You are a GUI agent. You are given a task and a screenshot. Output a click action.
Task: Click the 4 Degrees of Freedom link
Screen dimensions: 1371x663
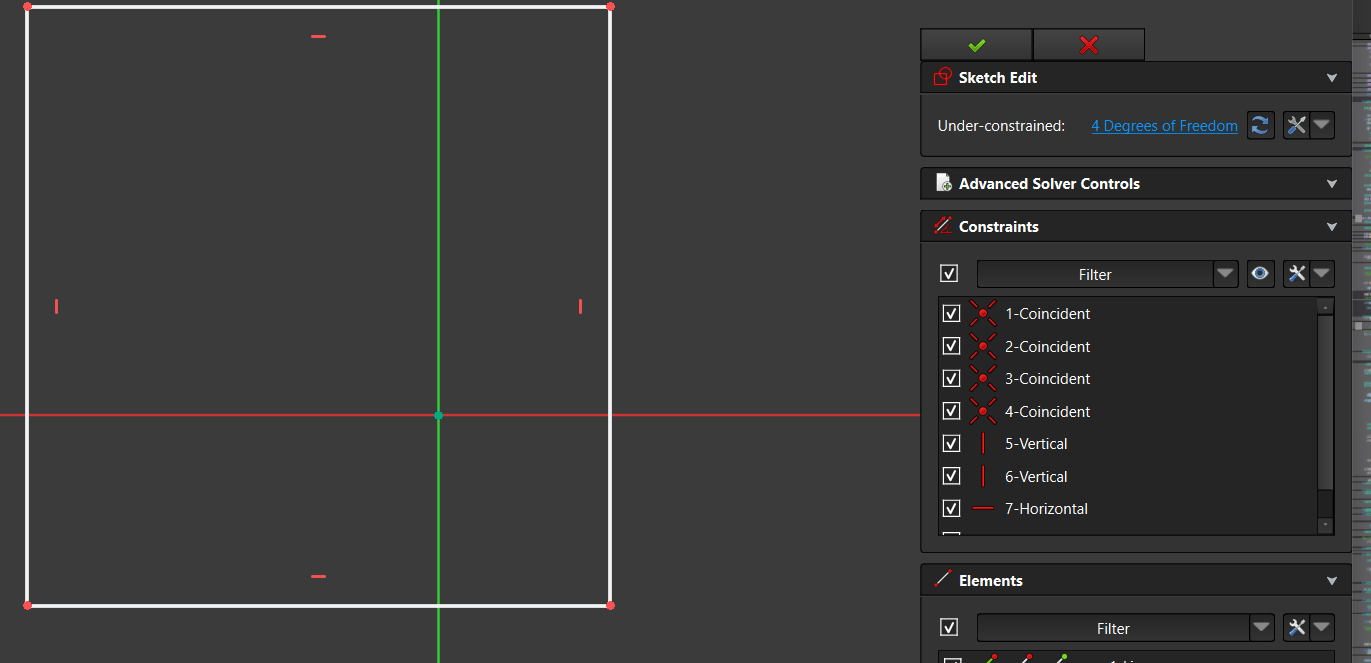(x=1164, y=126)
